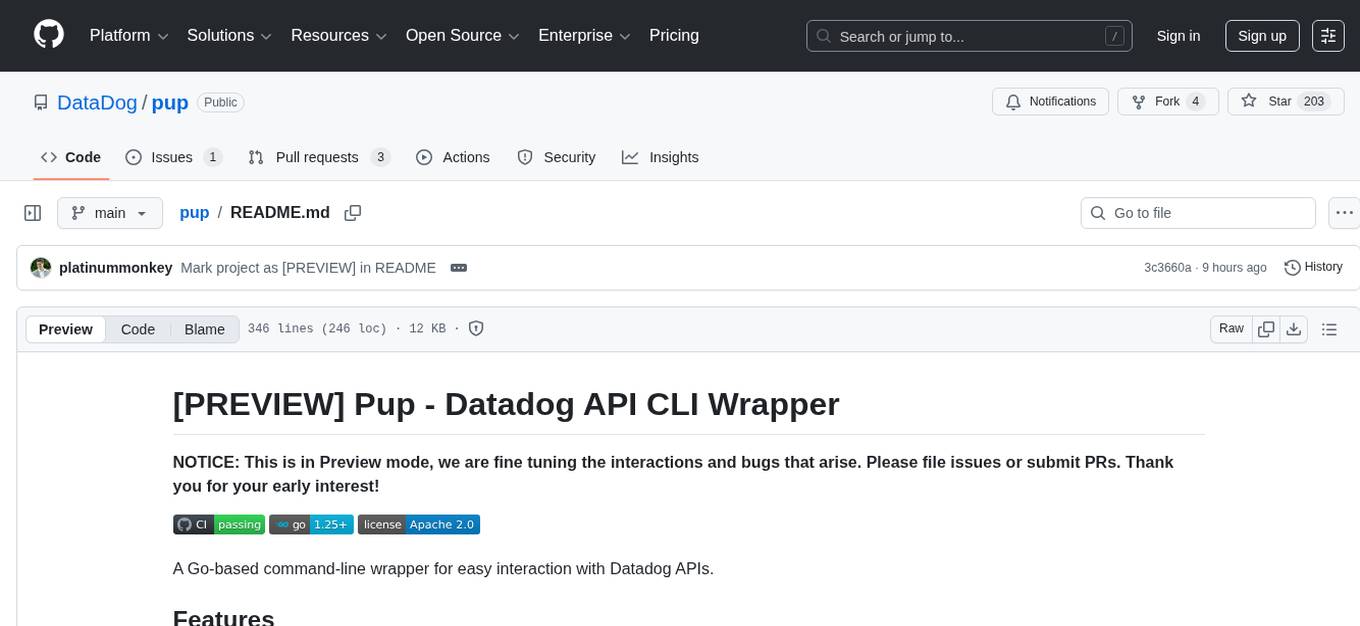Image resolution: width=1360 pixels, height=626 pixels.
Task: Open the commit message details ellipsis
Action: coord(458,267)
